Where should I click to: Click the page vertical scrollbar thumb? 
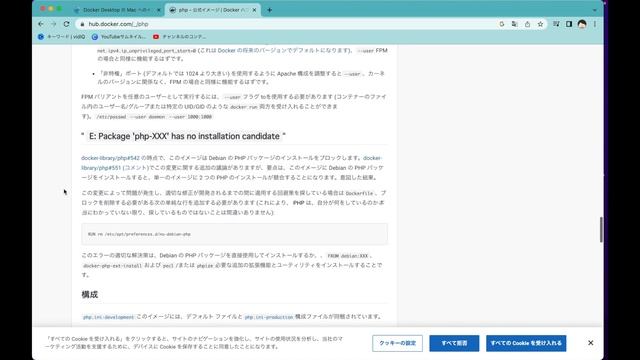point(601,229)
